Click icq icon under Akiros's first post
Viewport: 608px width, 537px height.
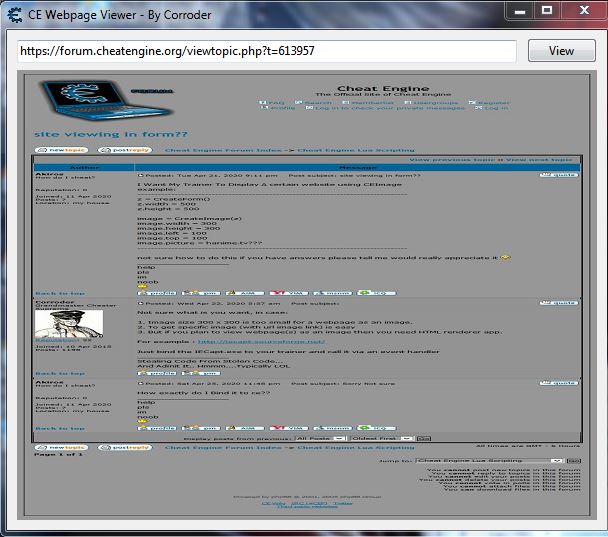pos(377,293)
